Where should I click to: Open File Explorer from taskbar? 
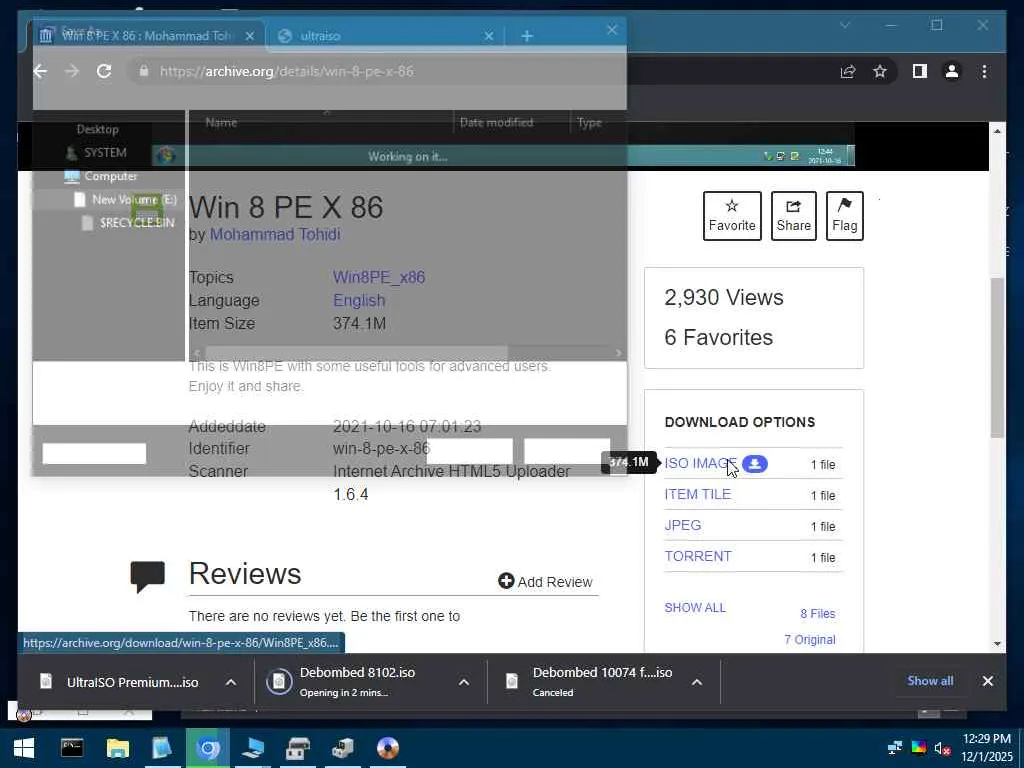pos(118,748)
